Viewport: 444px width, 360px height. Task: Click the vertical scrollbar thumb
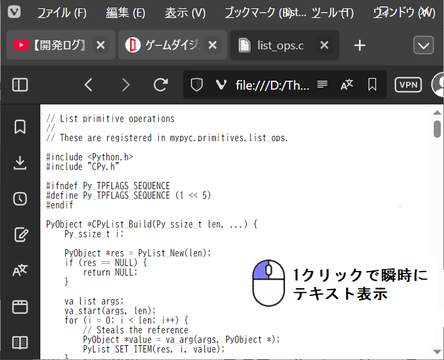[437, 129]
